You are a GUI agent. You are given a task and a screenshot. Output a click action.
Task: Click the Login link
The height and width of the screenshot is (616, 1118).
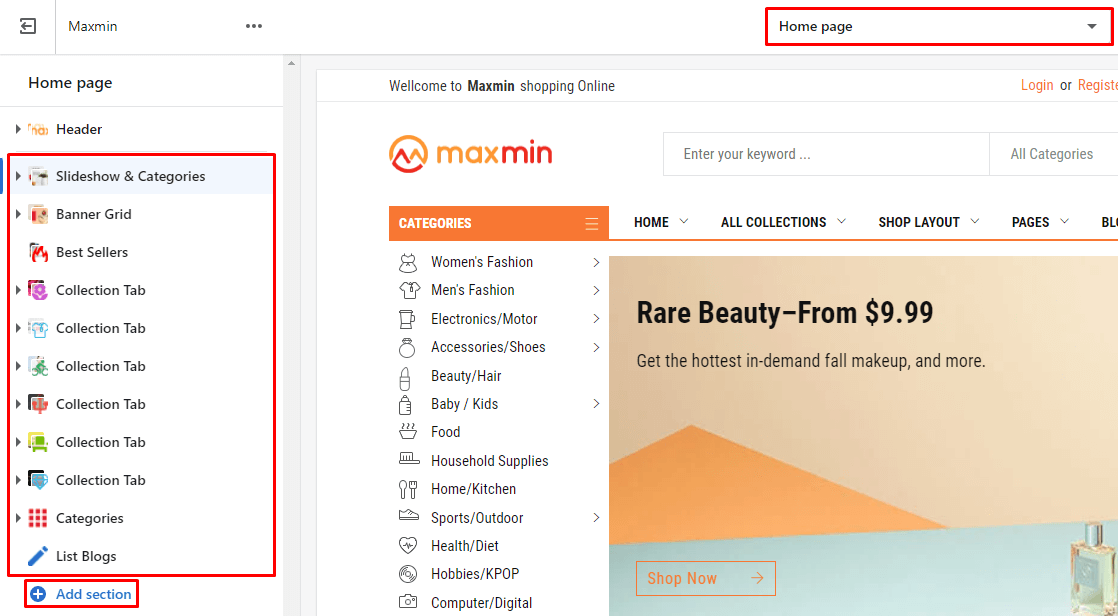pos(1036,86)
